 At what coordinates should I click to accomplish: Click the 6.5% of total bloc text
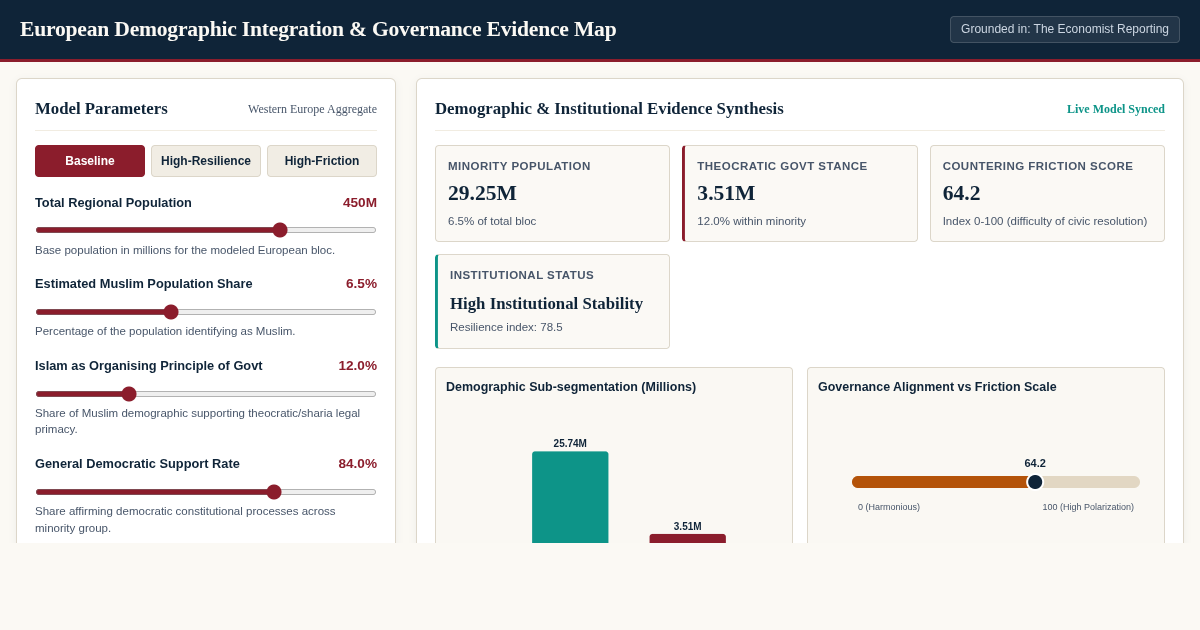tap(492, 221)
